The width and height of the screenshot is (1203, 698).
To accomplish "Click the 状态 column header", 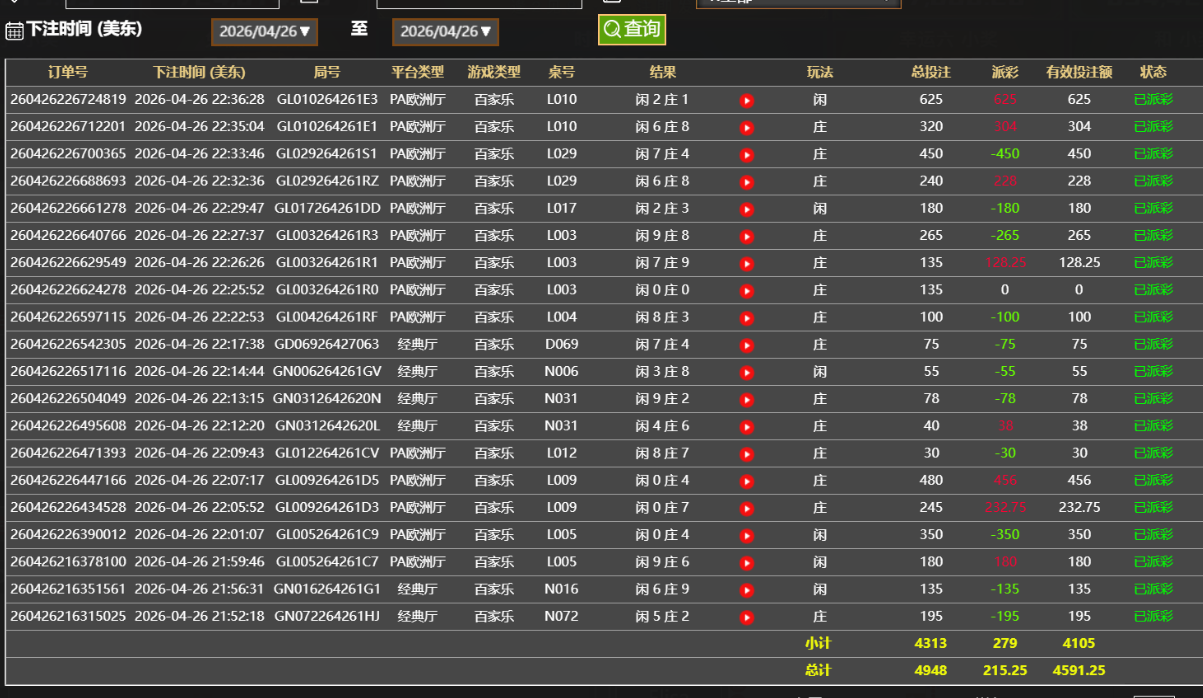I will click(x=1153, y=72).
